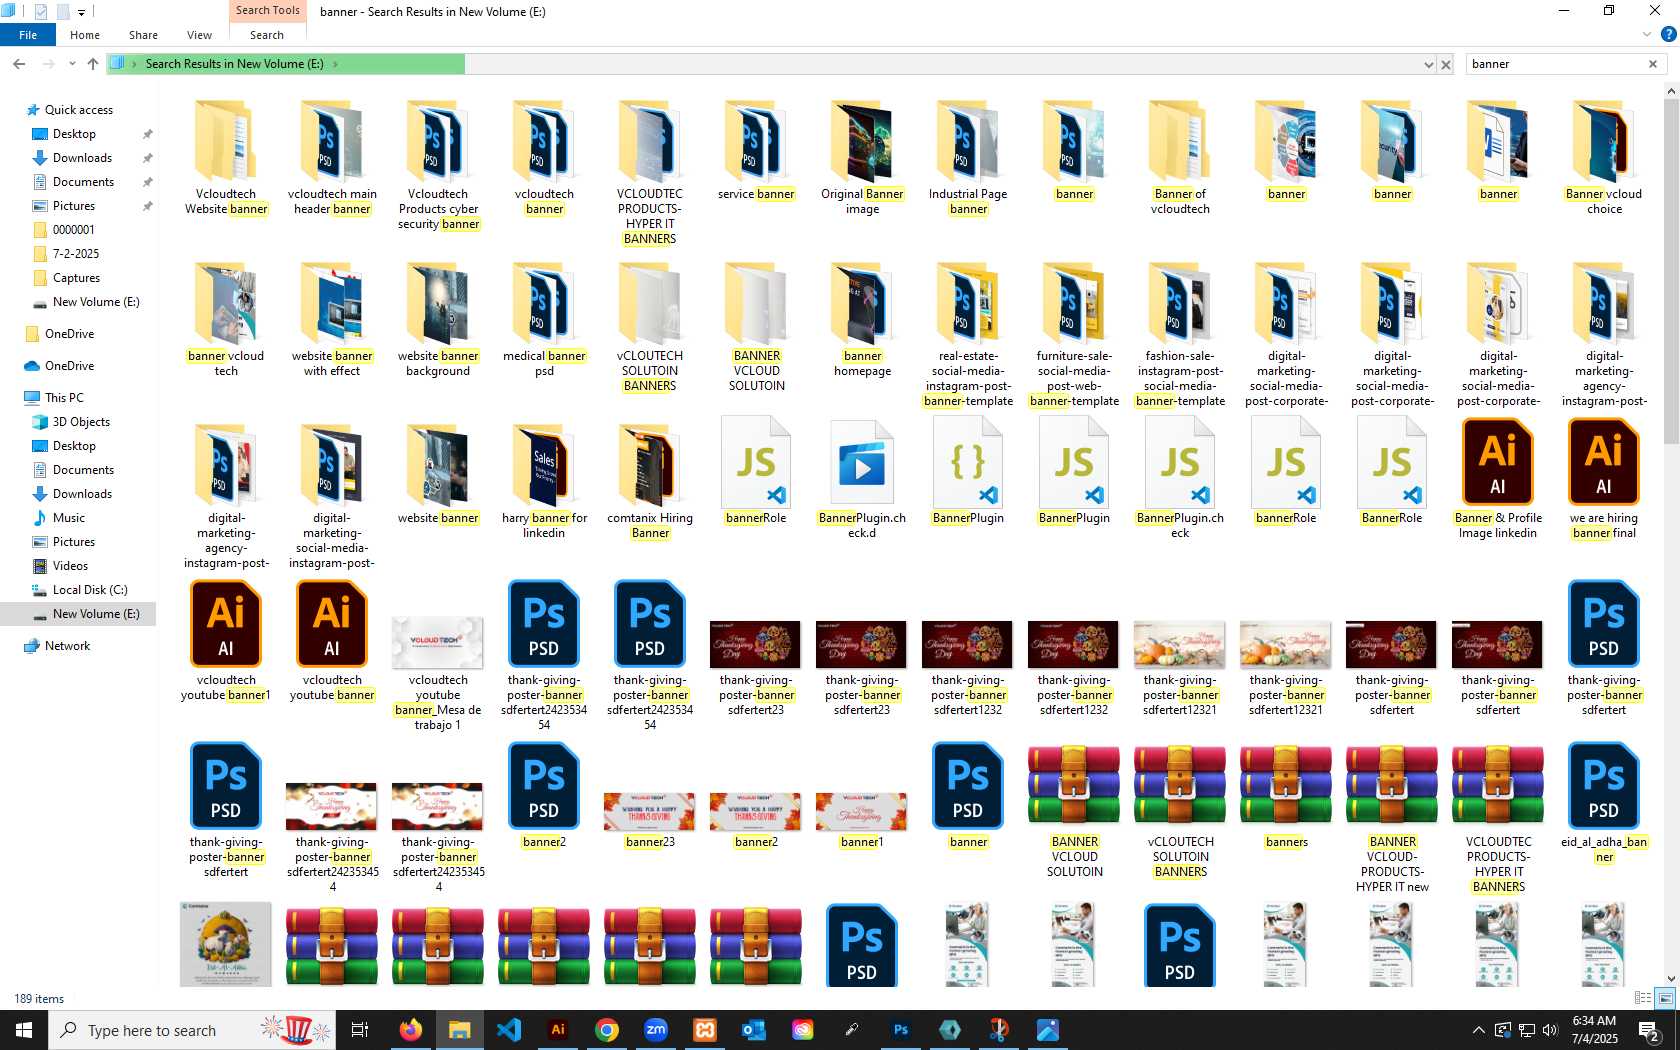Select the Search Tools contextual tab

(x=267, y=11)
